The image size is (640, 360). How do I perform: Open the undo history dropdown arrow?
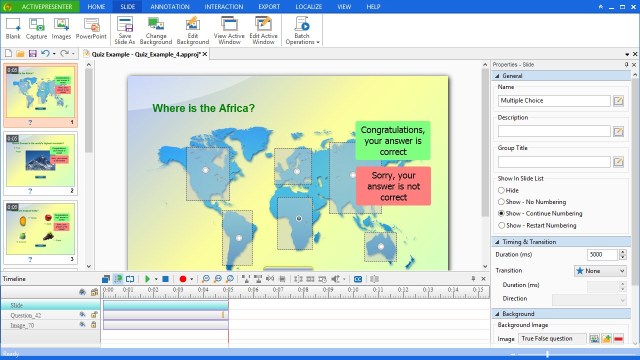pos(54,54)
